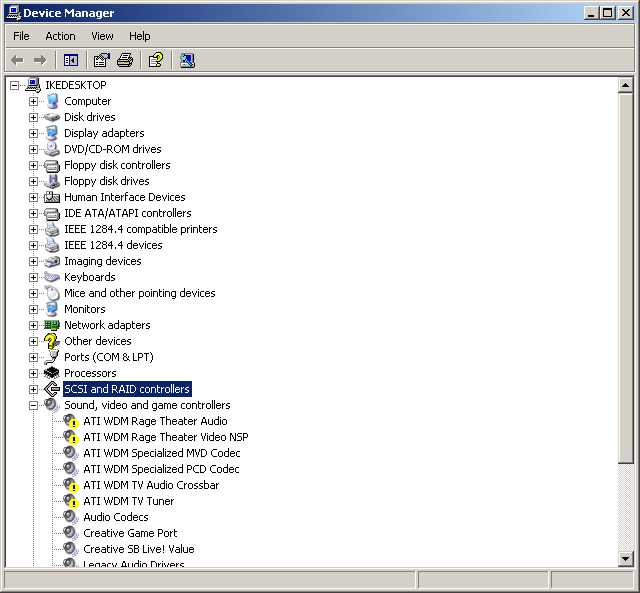Click the Sound, video and game controllers icon
The width and height of the screenshot is (640, 593).
52,405
